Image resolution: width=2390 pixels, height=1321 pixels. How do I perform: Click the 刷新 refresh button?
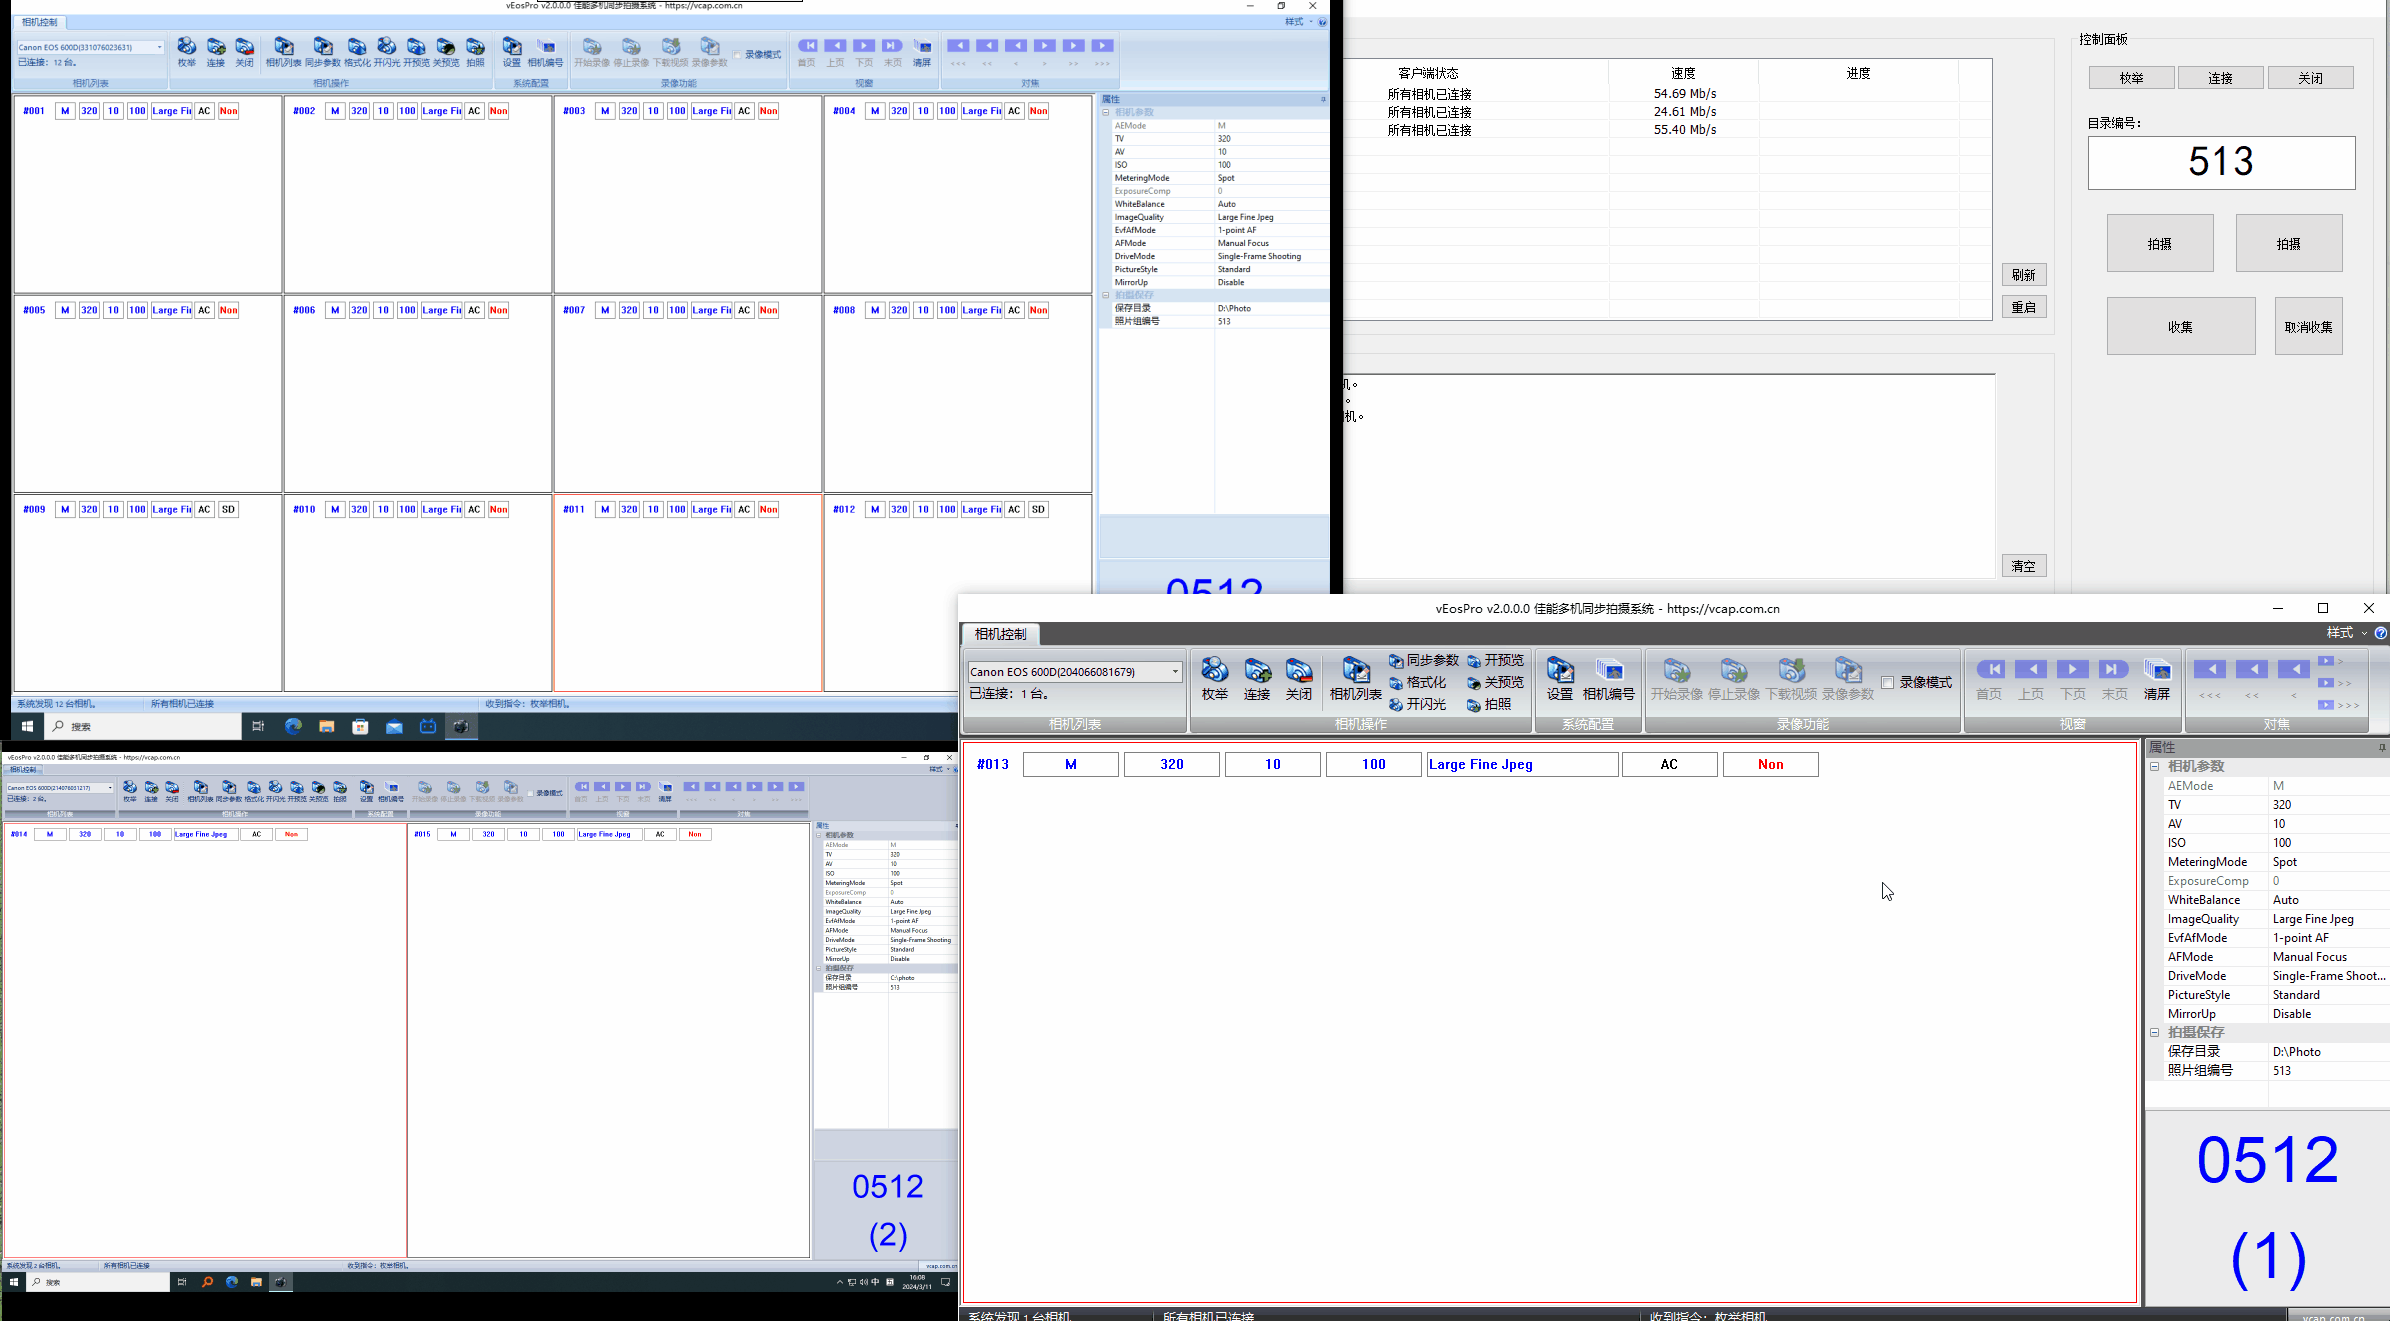(2023, 275)
